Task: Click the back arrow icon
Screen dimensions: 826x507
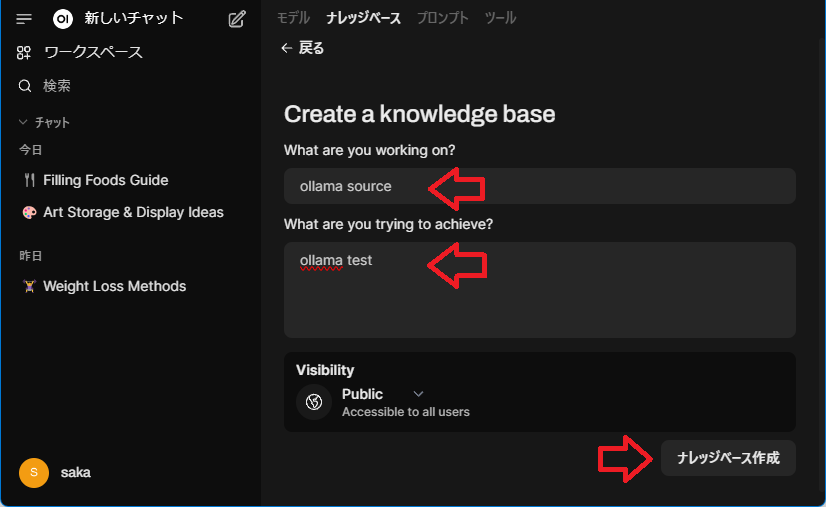Action: tap(287, 48)
